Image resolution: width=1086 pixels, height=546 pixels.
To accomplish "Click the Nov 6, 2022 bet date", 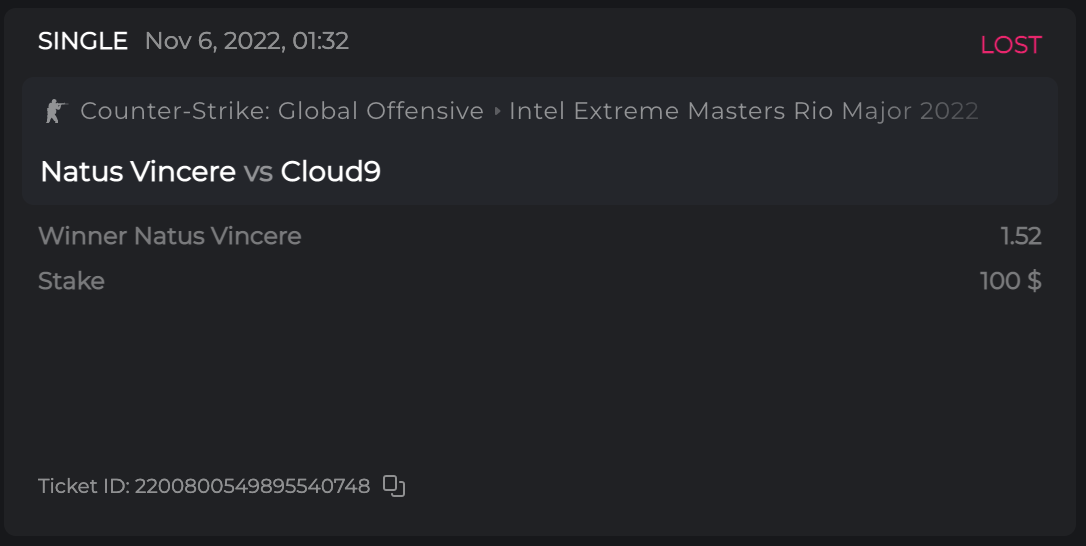I will (211, 41).
